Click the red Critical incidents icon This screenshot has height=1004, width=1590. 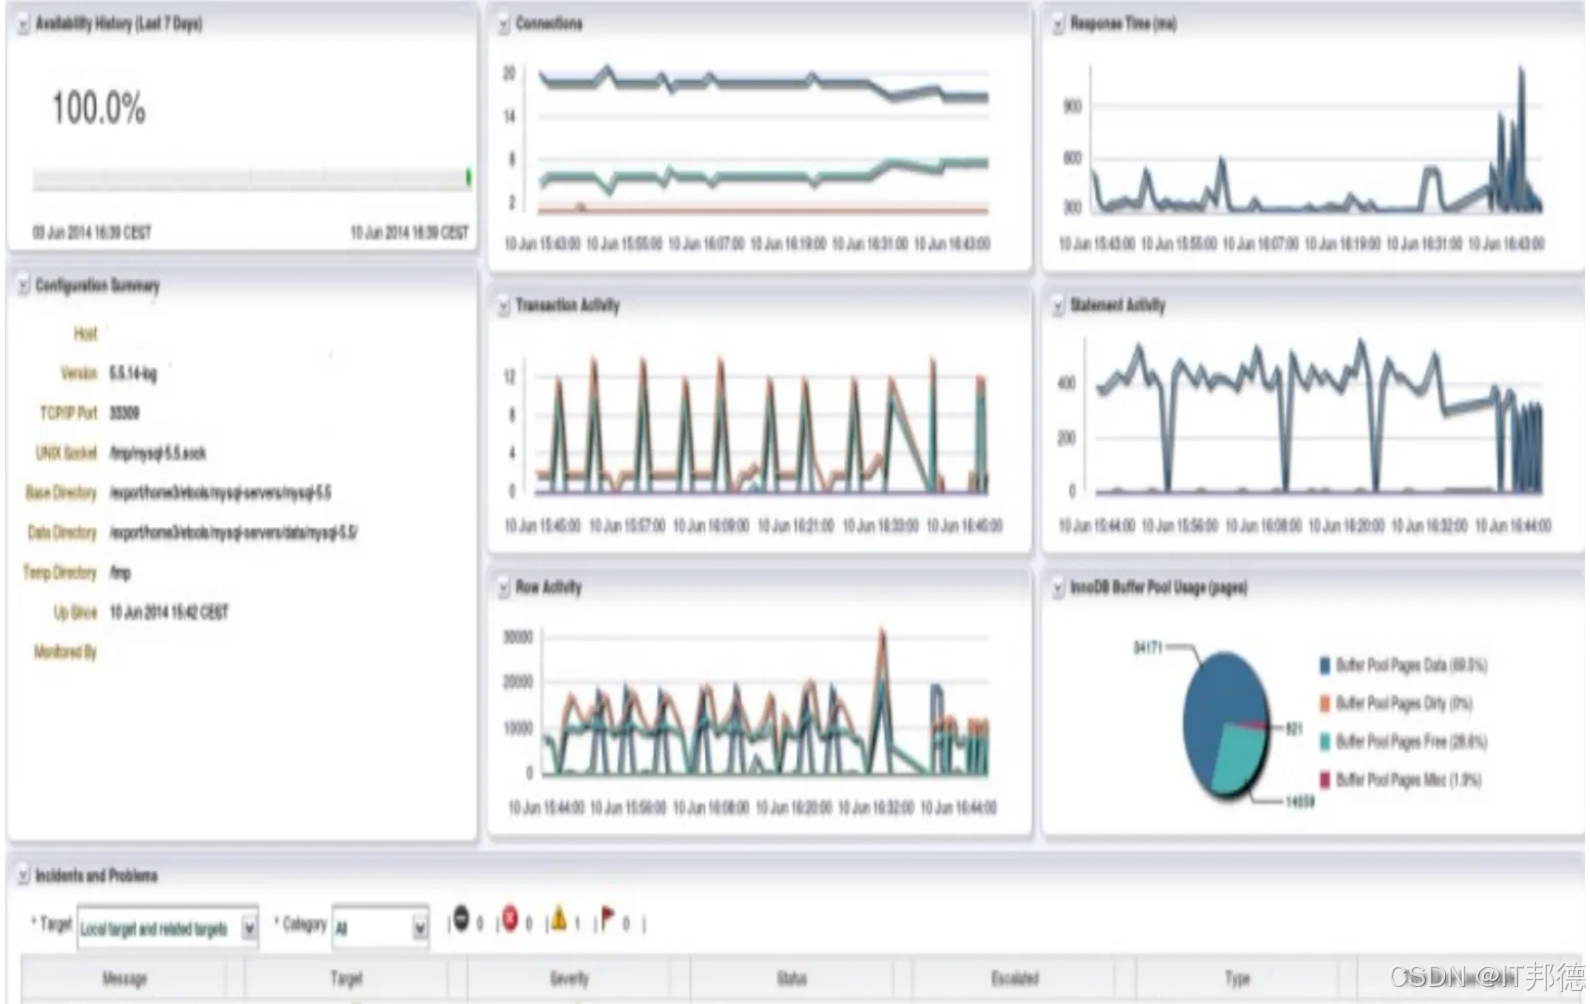coord(510,919)
